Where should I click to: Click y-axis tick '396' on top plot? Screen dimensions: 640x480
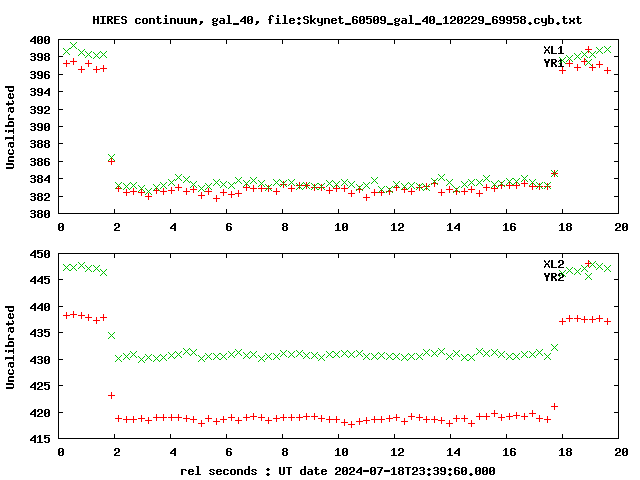[40, 75]
